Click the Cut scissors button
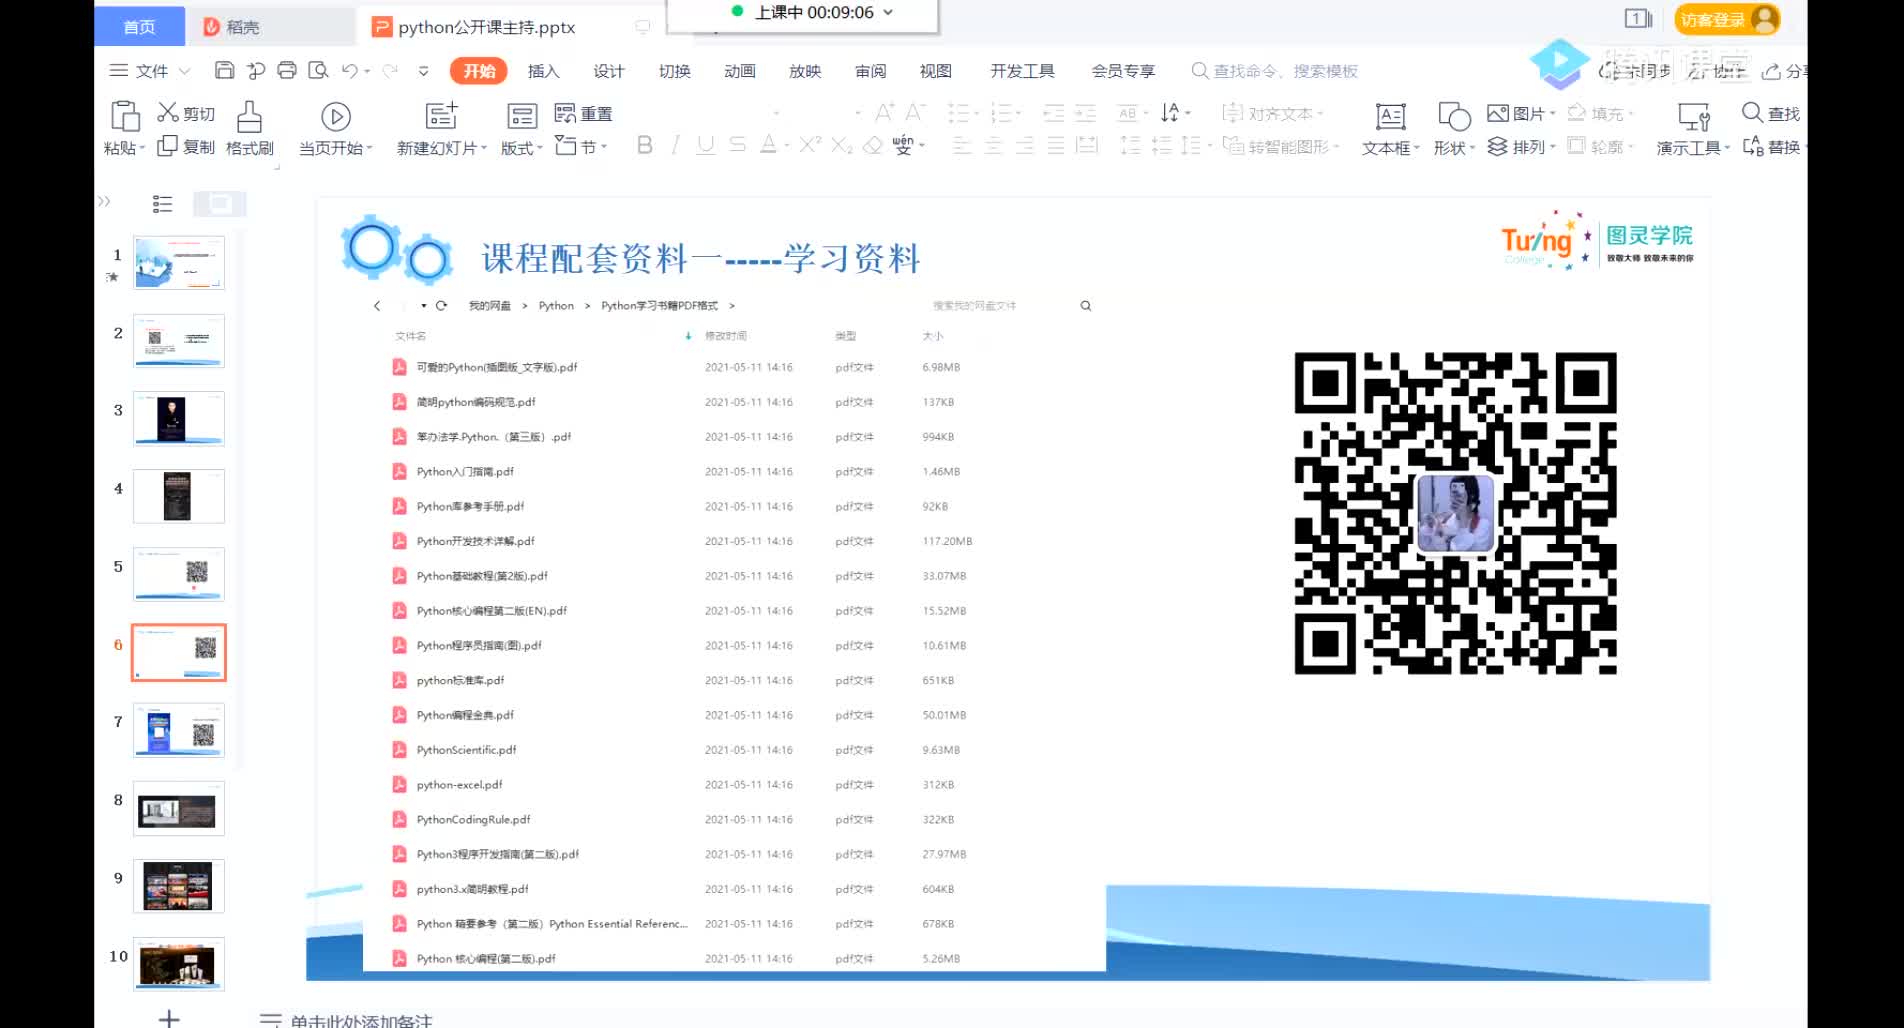1904x1028 pixels. click(x=186, y=113)
